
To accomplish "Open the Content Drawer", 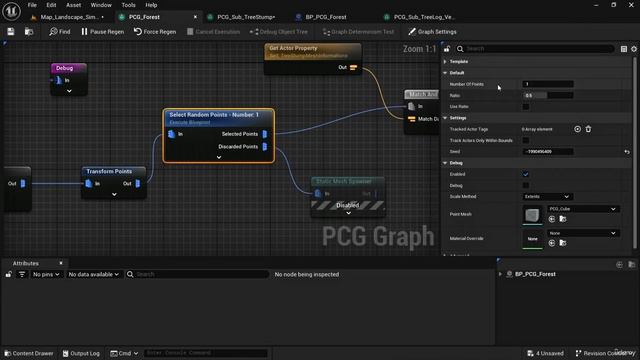I will coord(29,353).
